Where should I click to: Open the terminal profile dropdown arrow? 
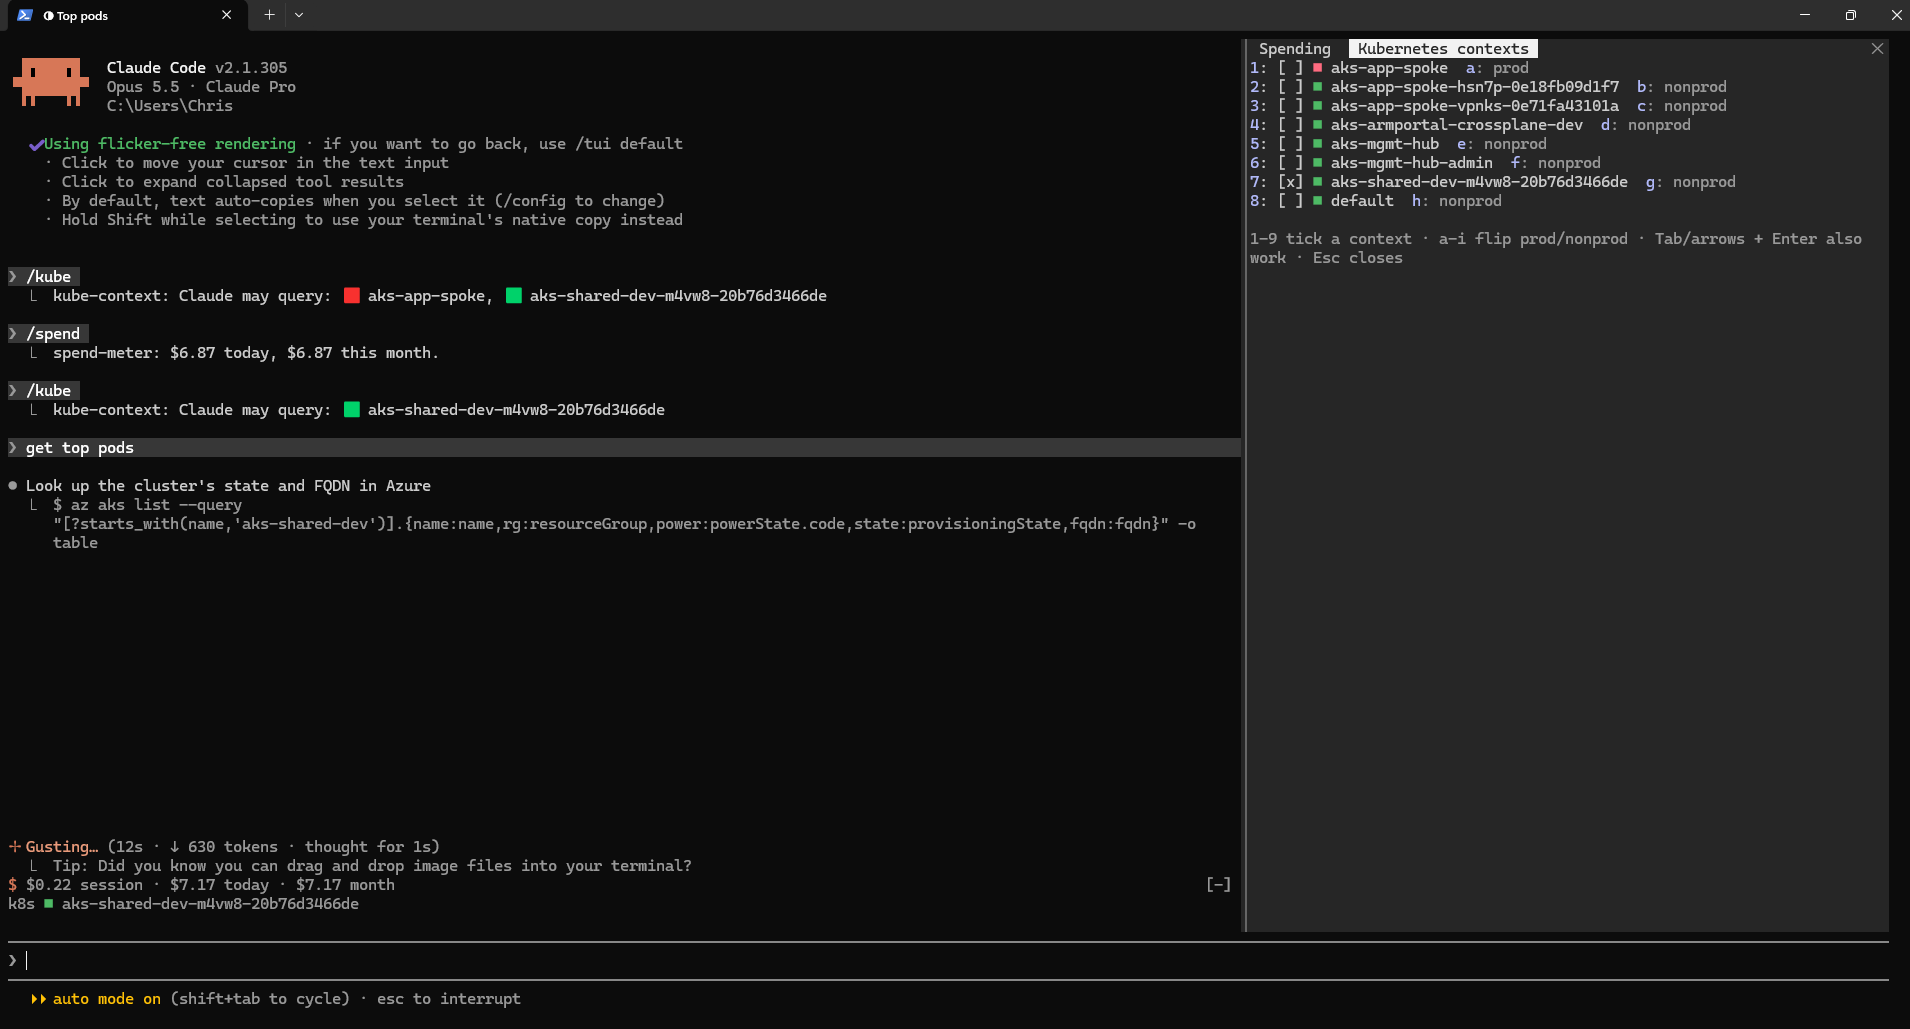click(299, 15)
